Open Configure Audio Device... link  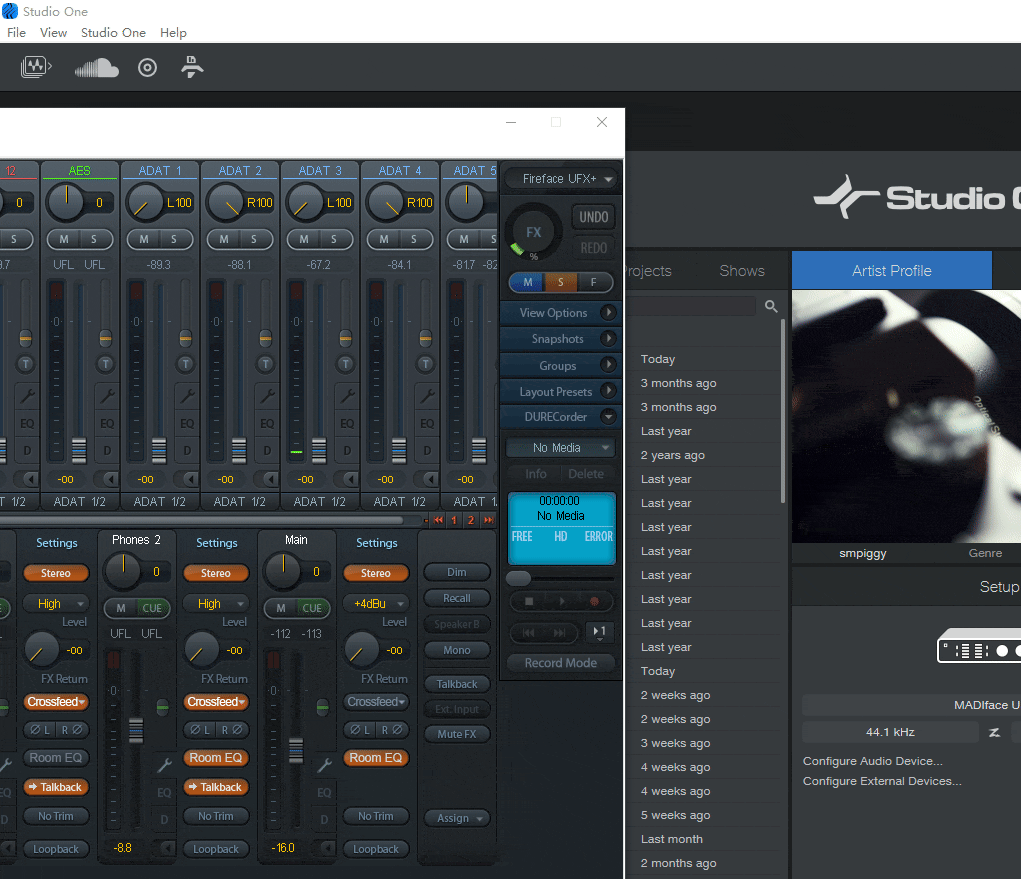[873, 761]
